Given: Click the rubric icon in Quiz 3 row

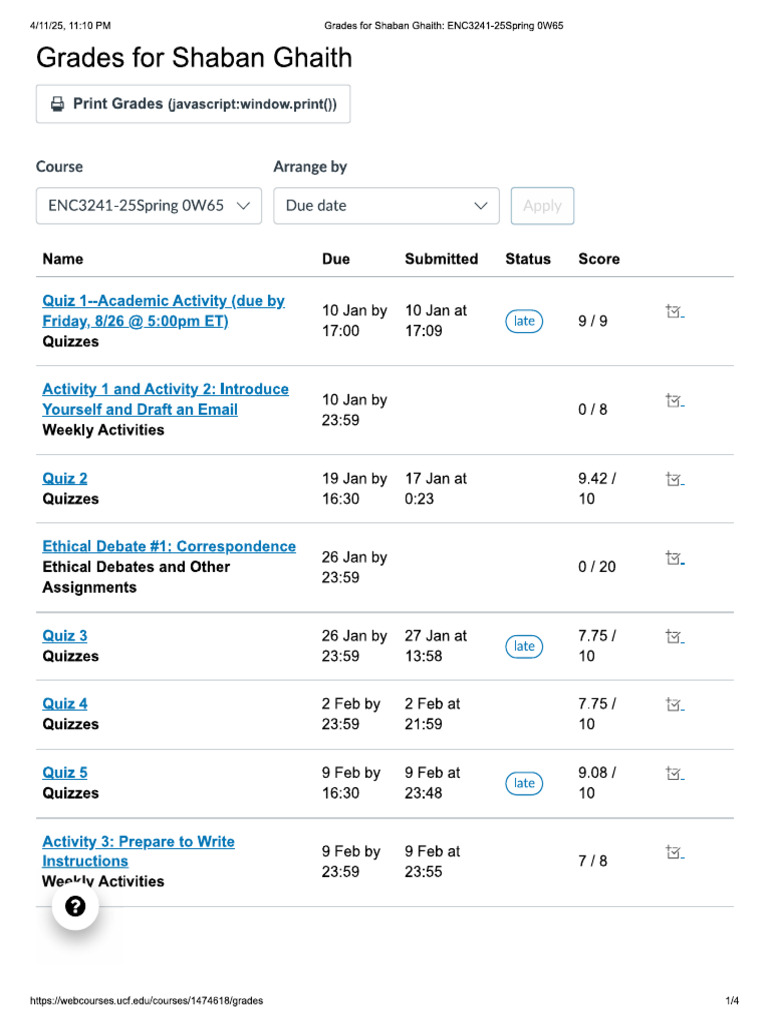Looking at the screenshot, I should [x=675, y=636].
